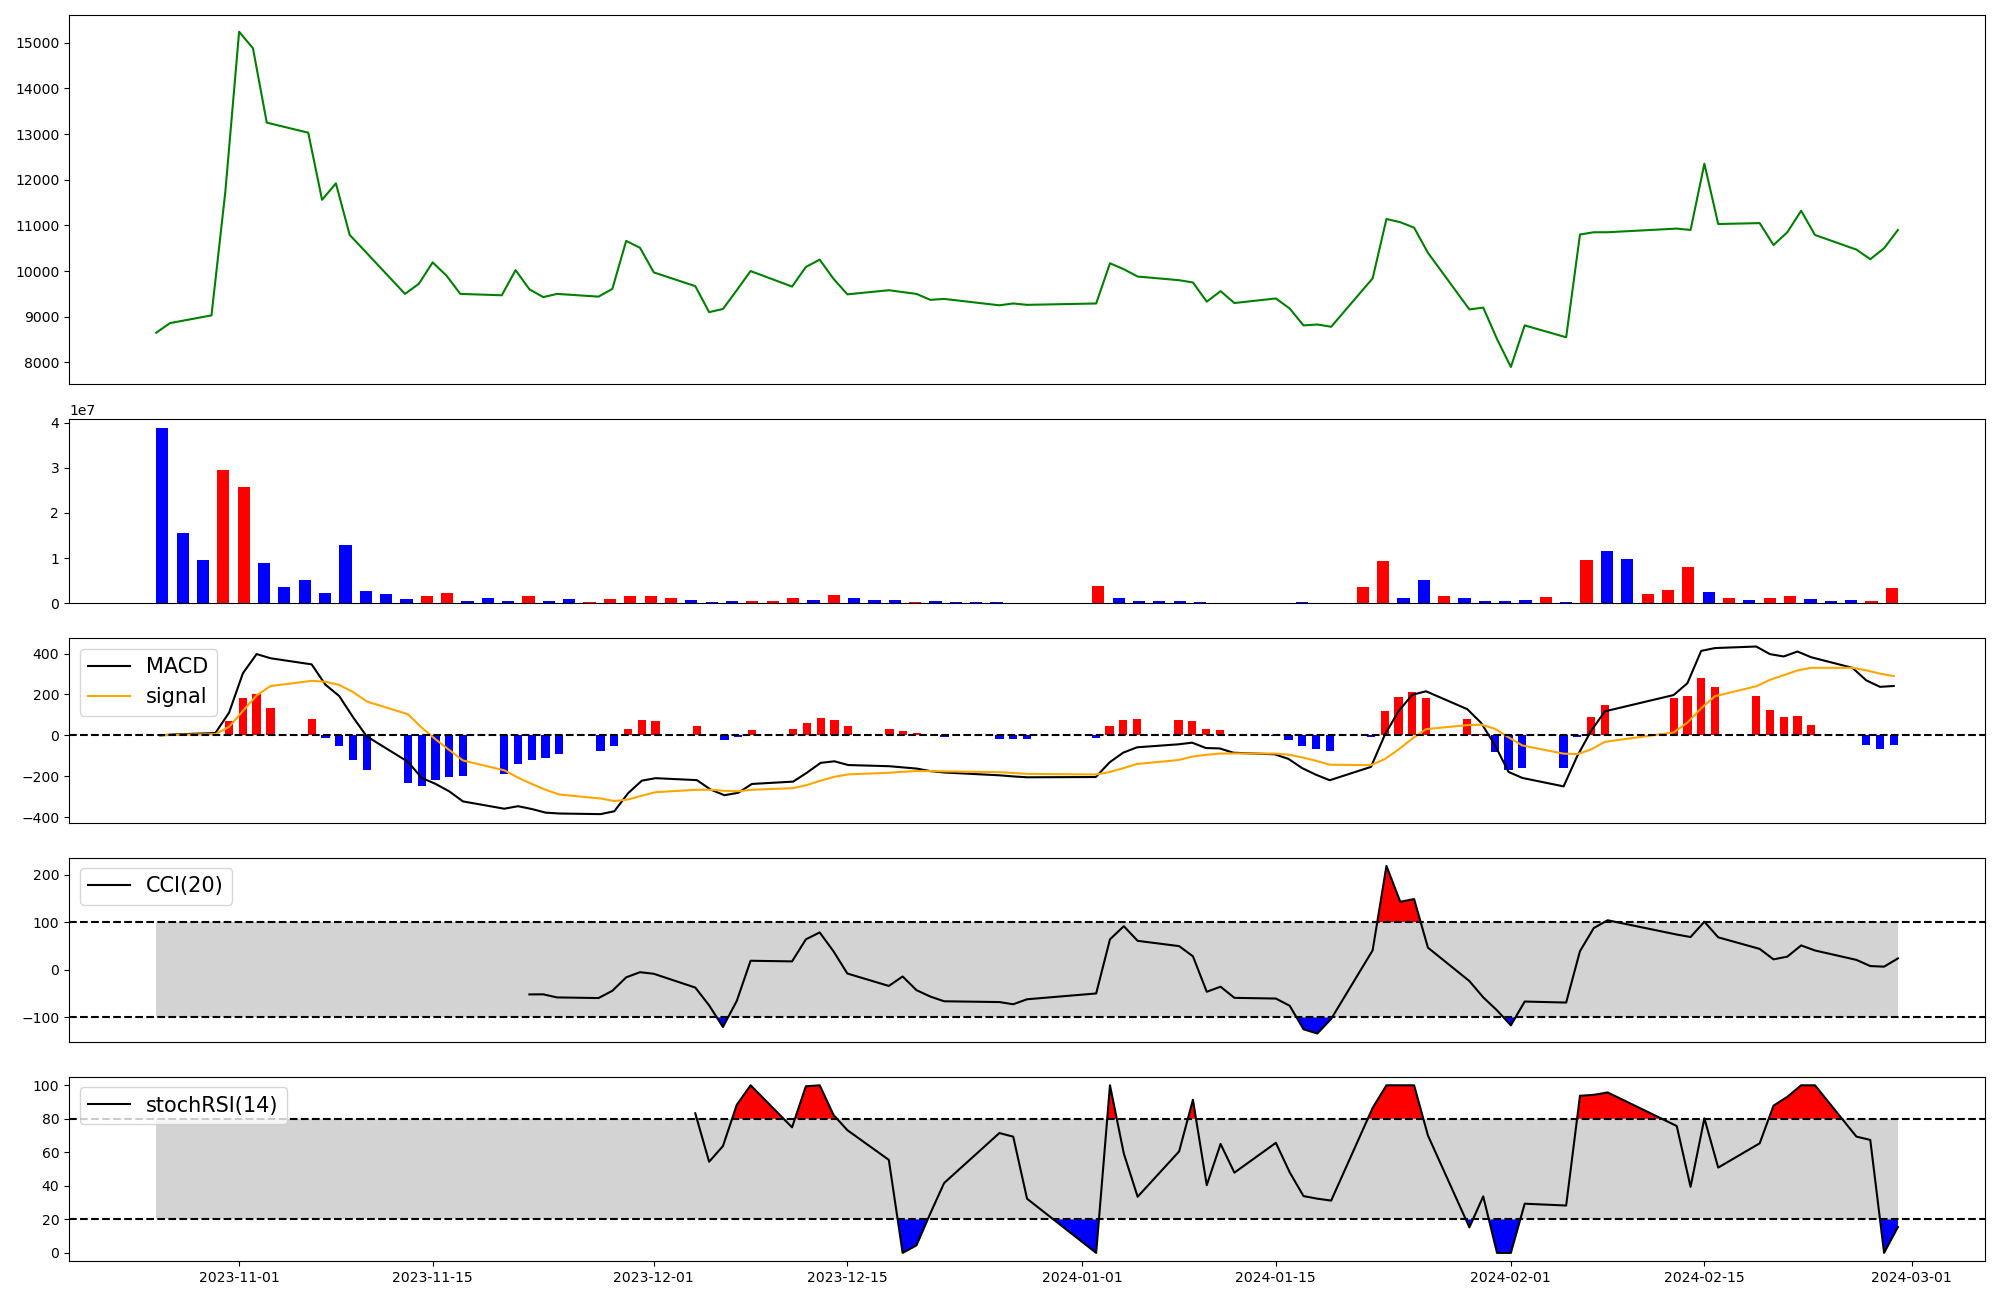
Task: Click the lowest price point near 8000
Action: 1511,366
